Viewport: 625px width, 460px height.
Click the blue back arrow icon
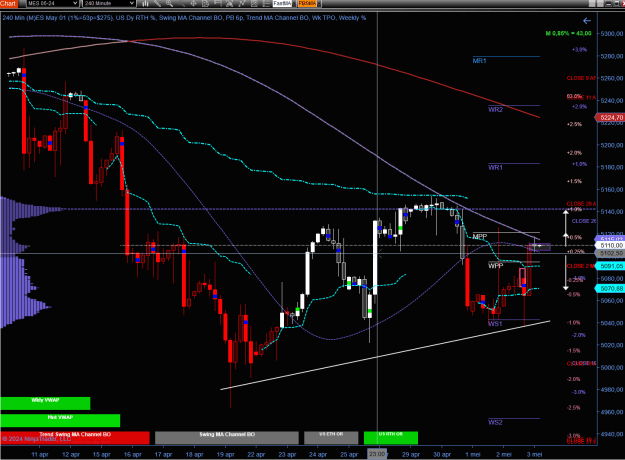[587, 21]
